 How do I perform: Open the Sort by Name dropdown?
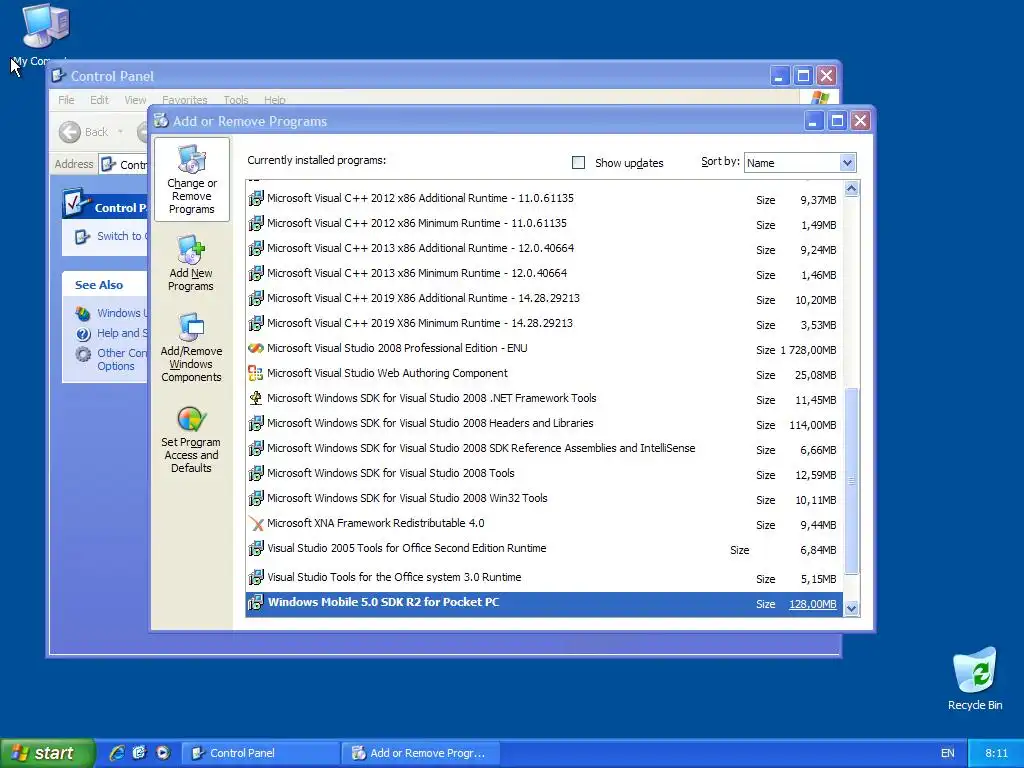point(800,163)
